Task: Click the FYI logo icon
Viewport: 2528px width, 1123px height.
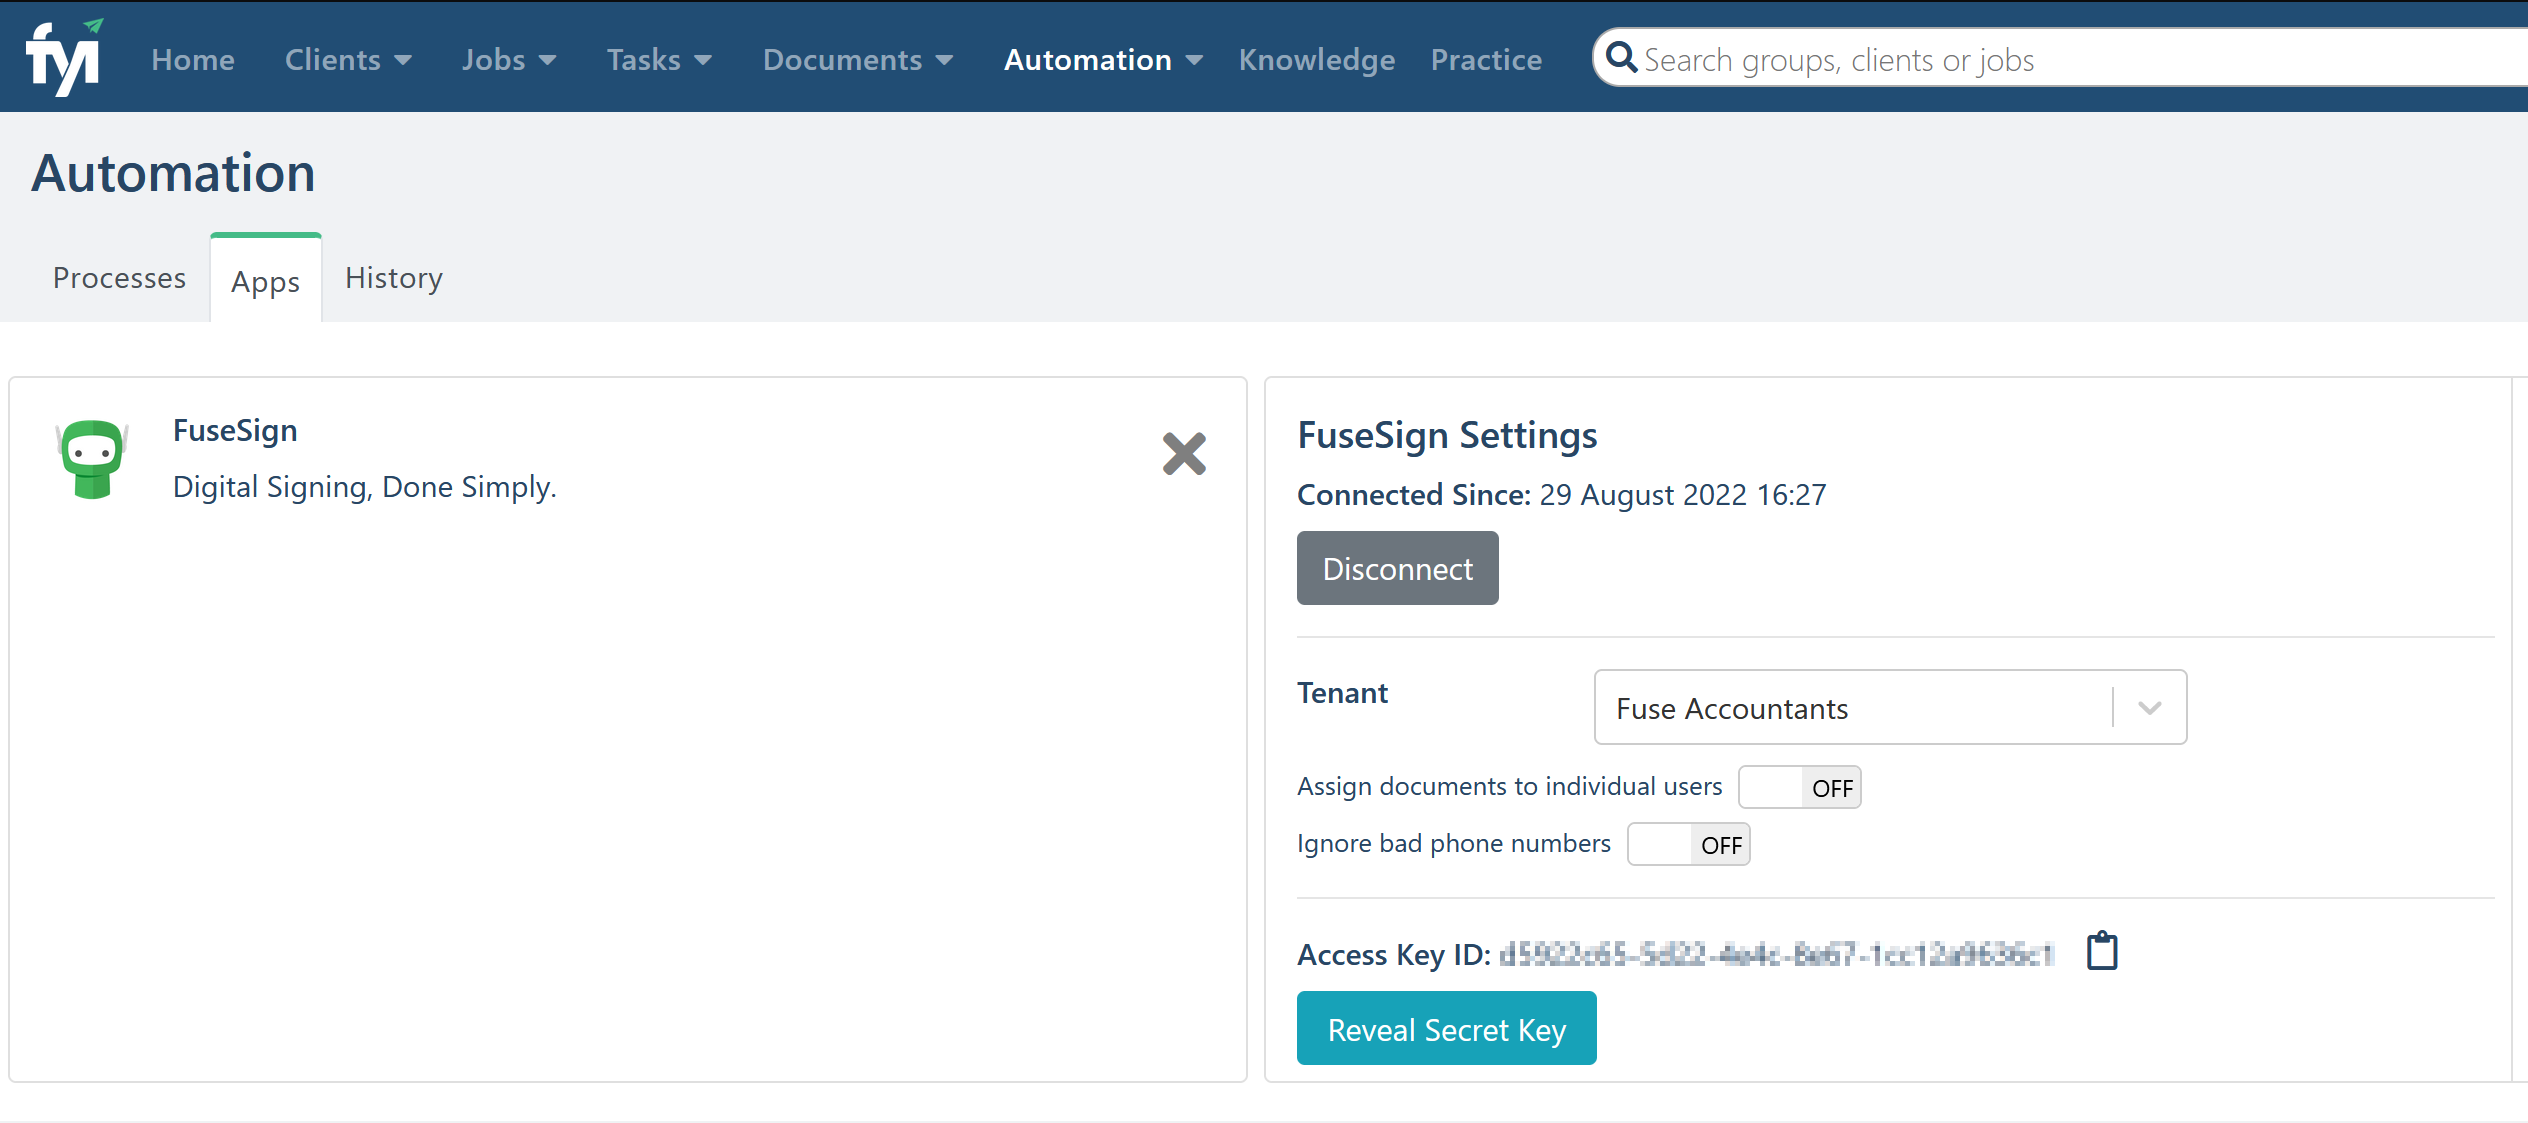Action: point(64,58)
